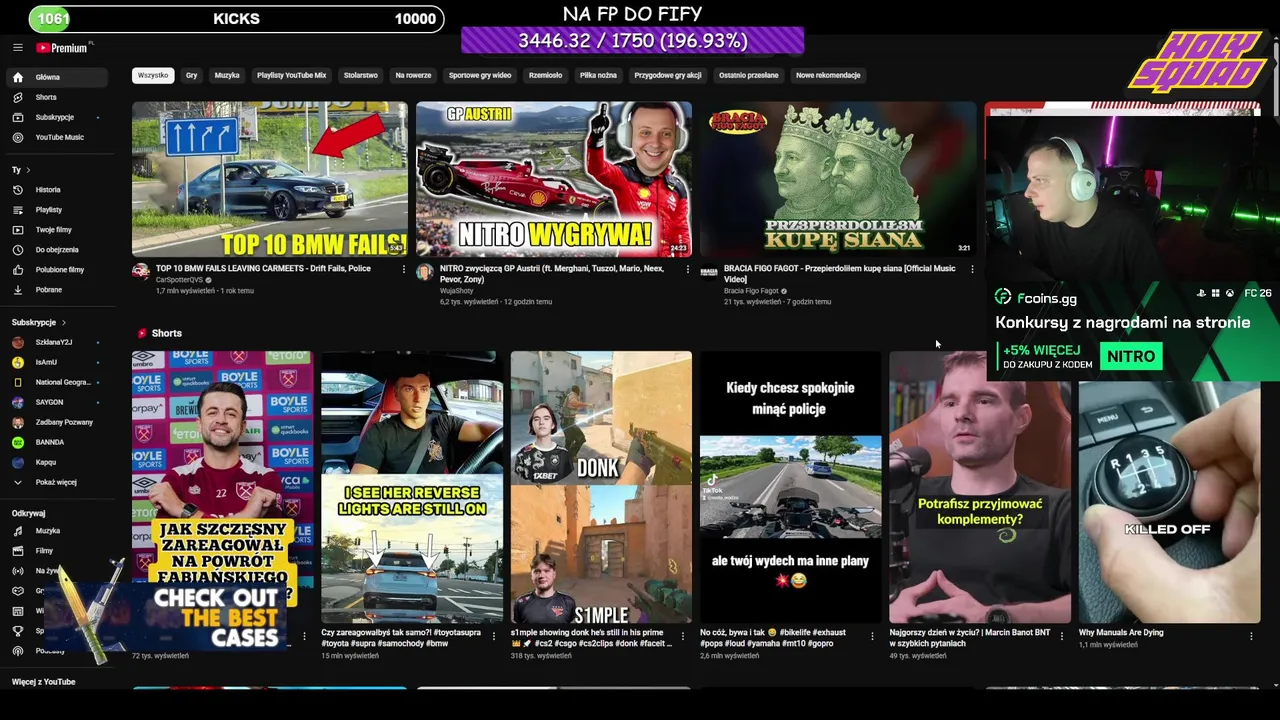Image resolution: width=1280 pixels, height=720 pixels.
Task: Open options for Toyota Supra short
Action: pyautogui.click(x=494, y=636)
